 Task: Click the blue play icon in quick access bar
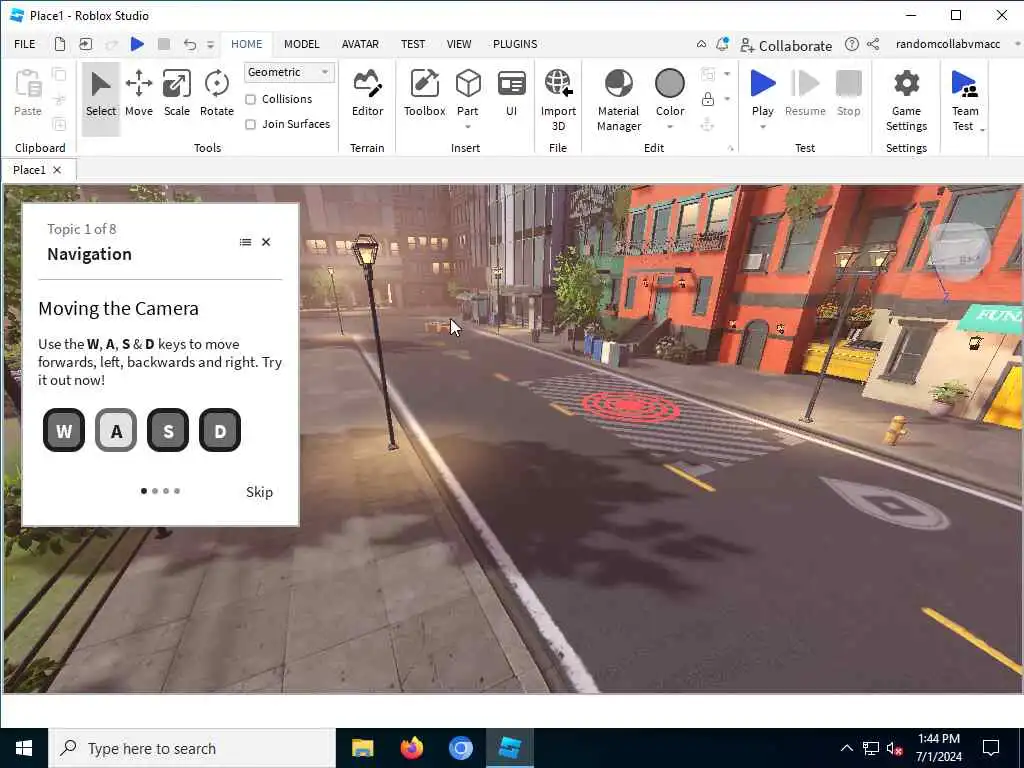tap(137, 44)
